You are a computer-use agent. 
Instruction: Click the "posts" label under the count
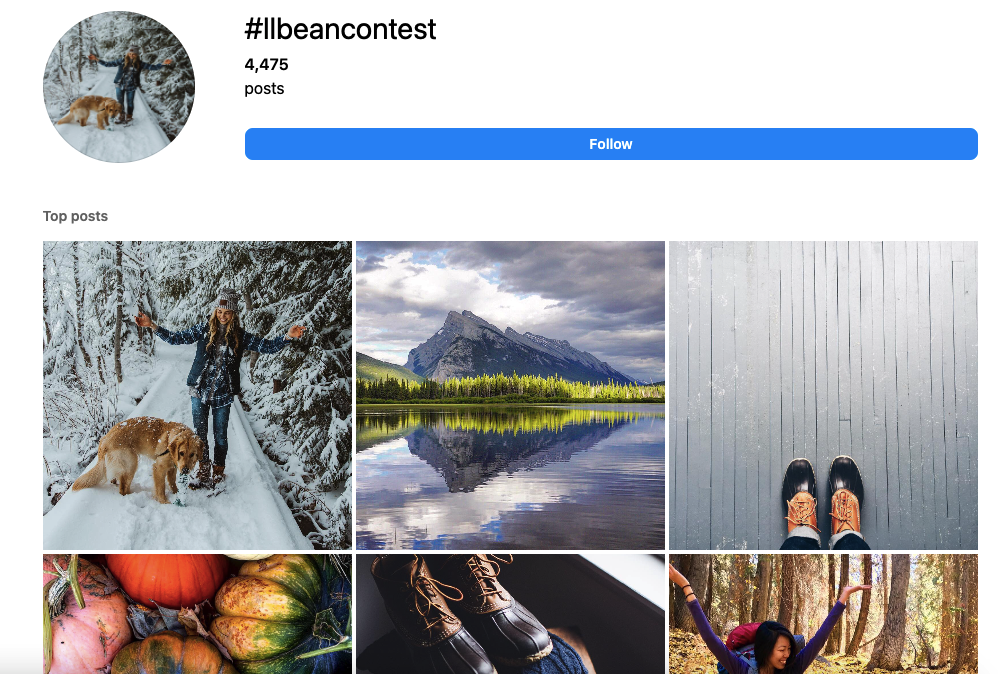point(264,89)
